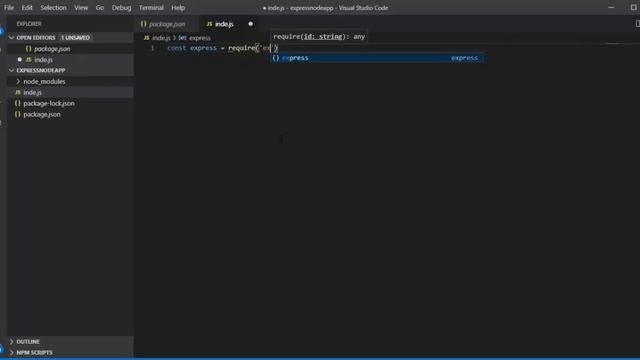Click the split editor icon
The height and width of the screenshot is (360, 640).
[637, 24]
